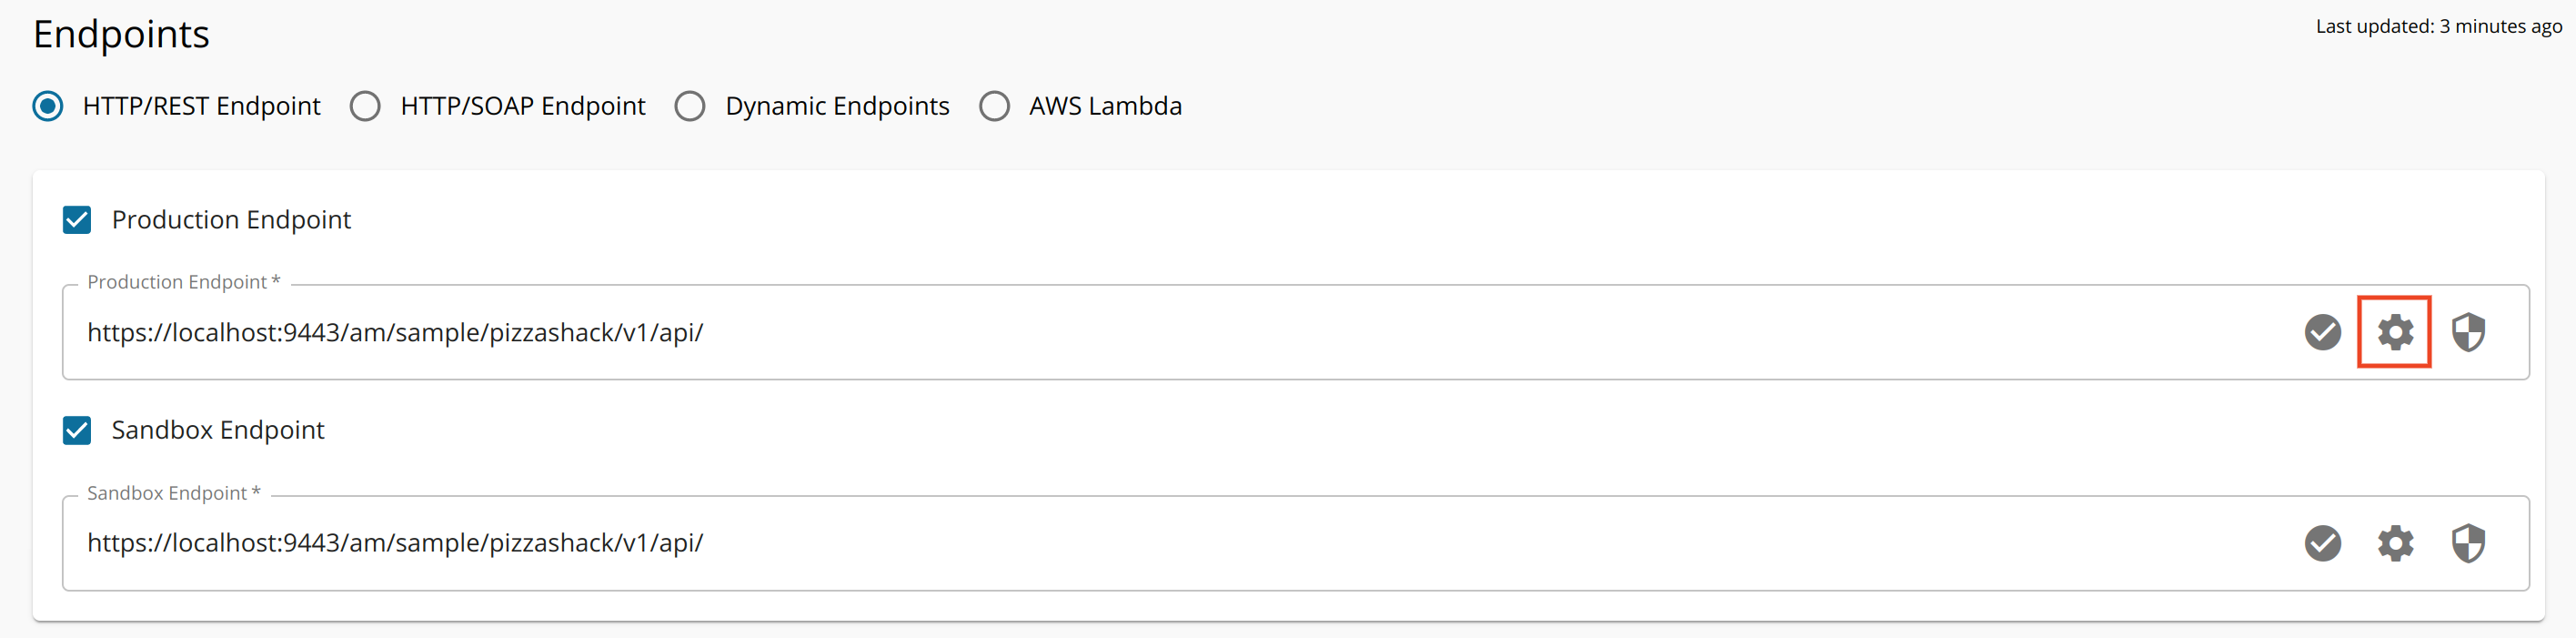The width and height of the screenshot is (2576, 638).
Task: Click the "Production Endpoint" text beside its checkbox
Action: click(231, 220)
